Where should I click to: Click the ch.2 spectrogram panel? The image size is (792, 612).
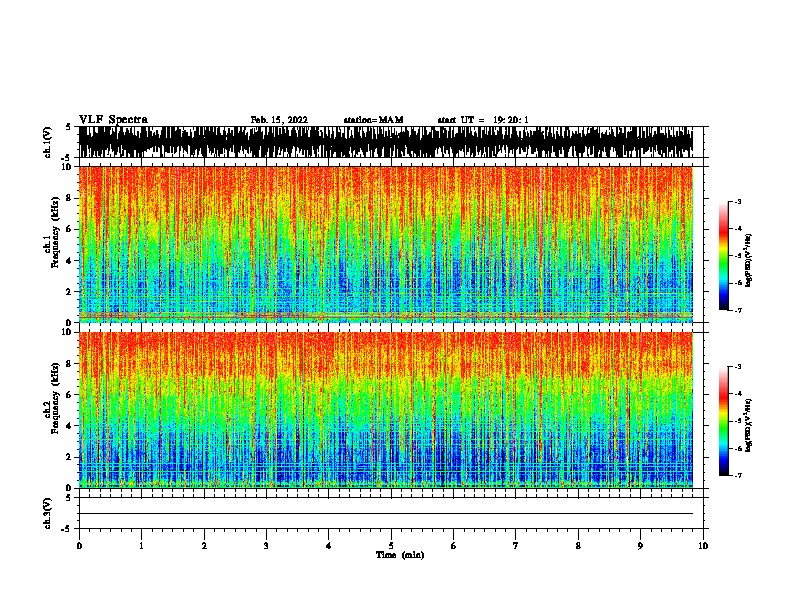pyautogui.click(x=386, y=410)
